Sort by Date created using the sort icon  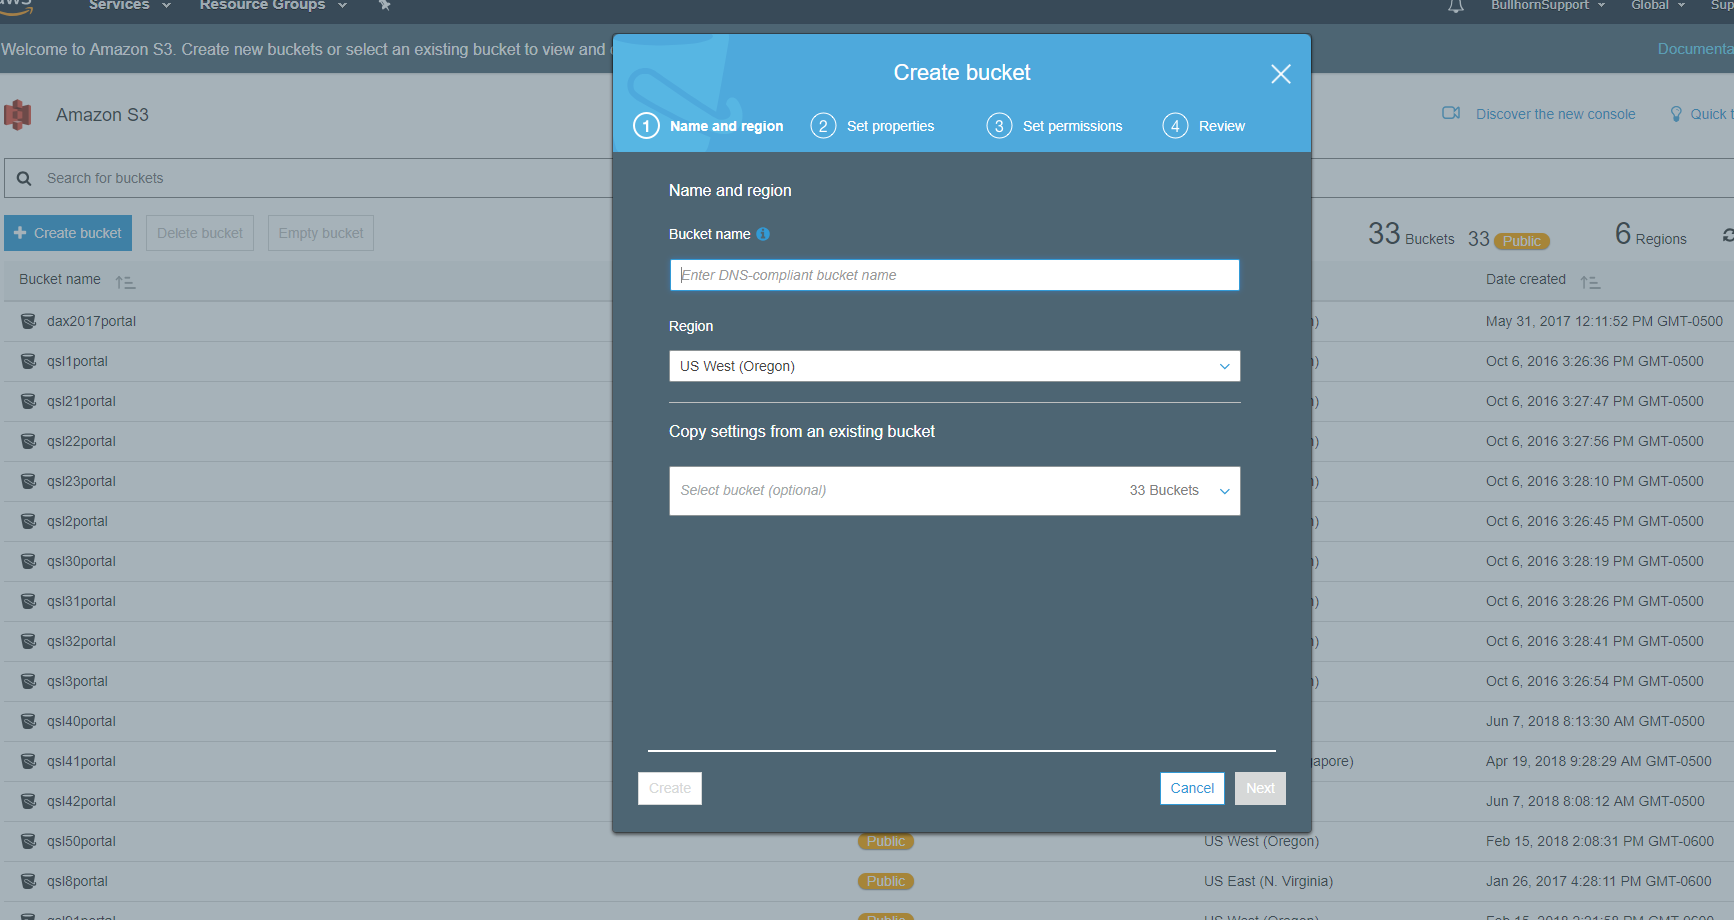[1590, 282]
